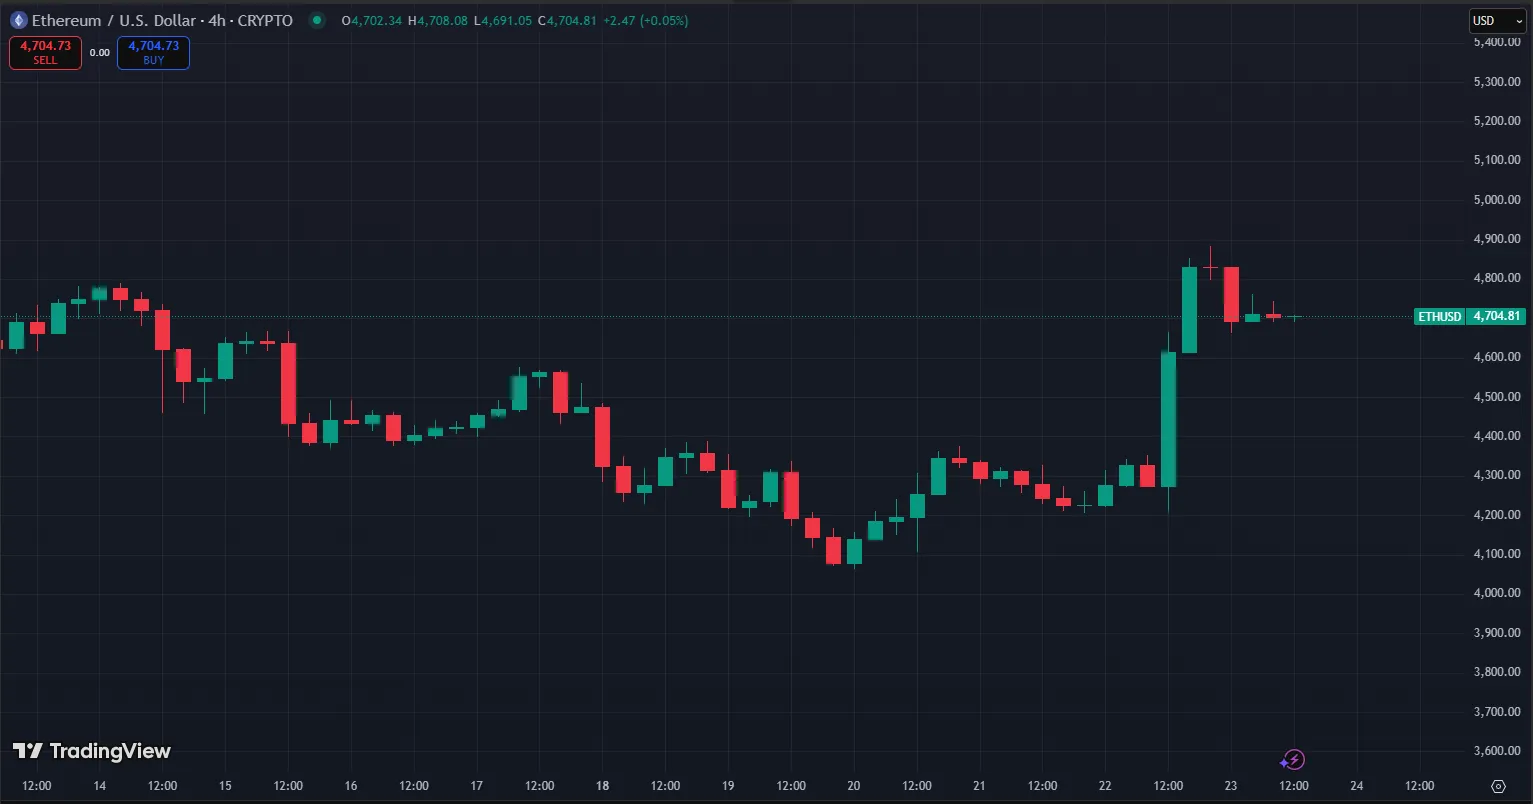
Task: Click the 4,704.81 current price label
Action: pos(1497,317)
